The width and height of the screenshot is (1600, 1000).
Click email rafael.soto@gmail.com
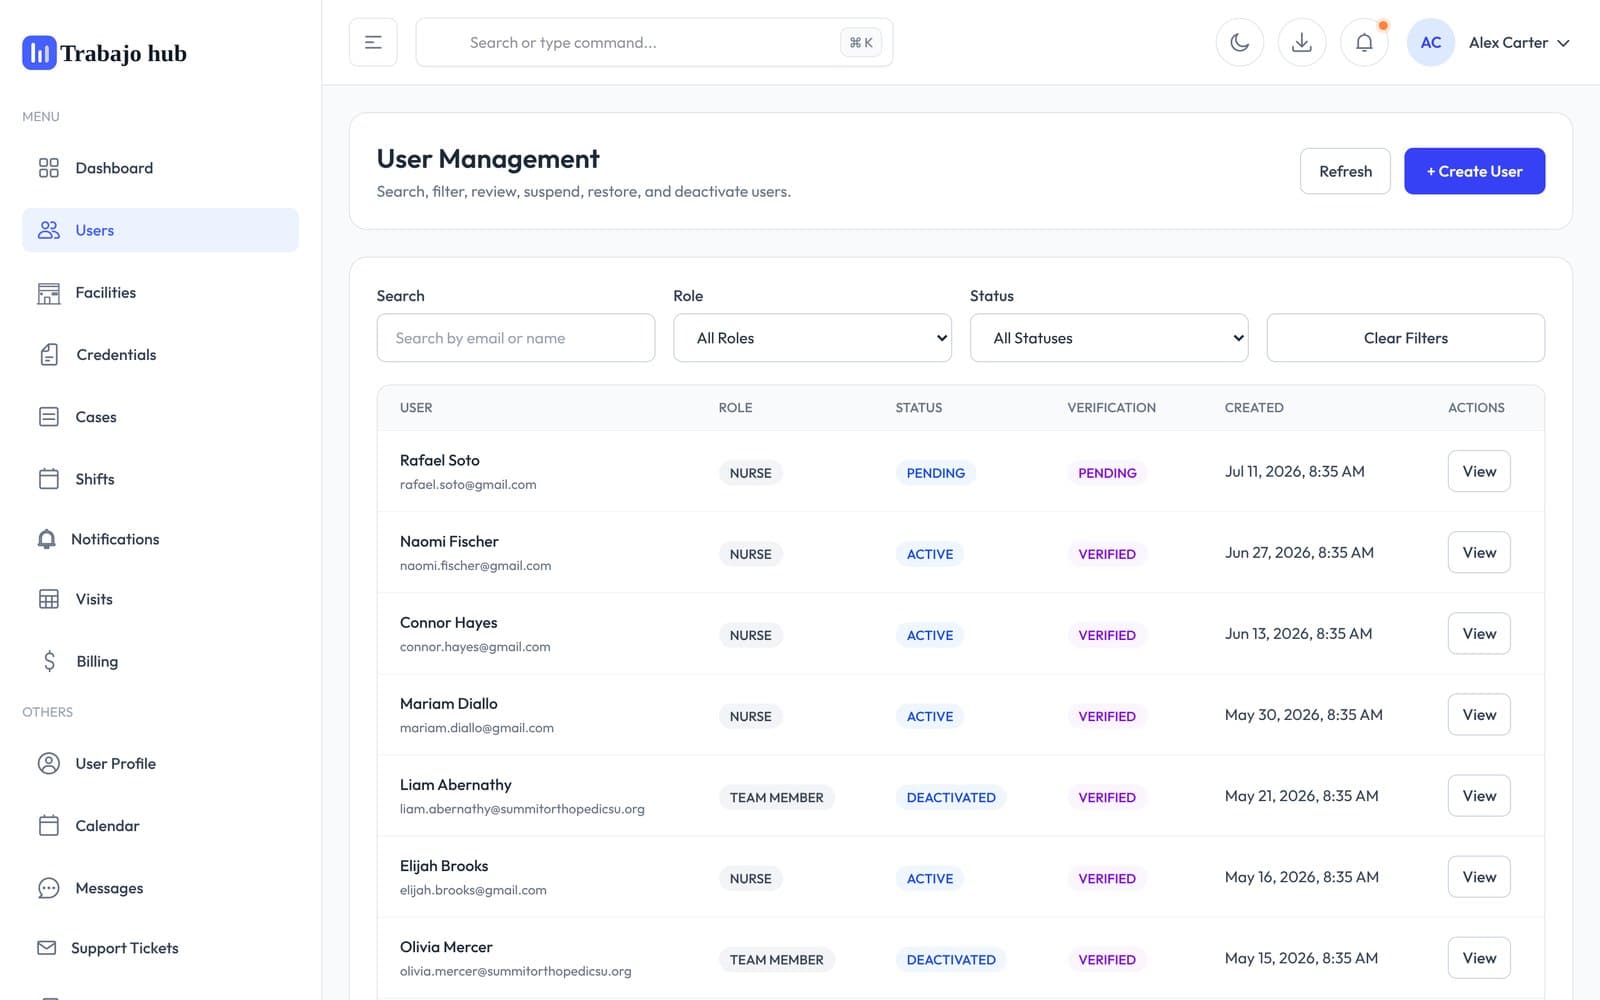point(468,485)
